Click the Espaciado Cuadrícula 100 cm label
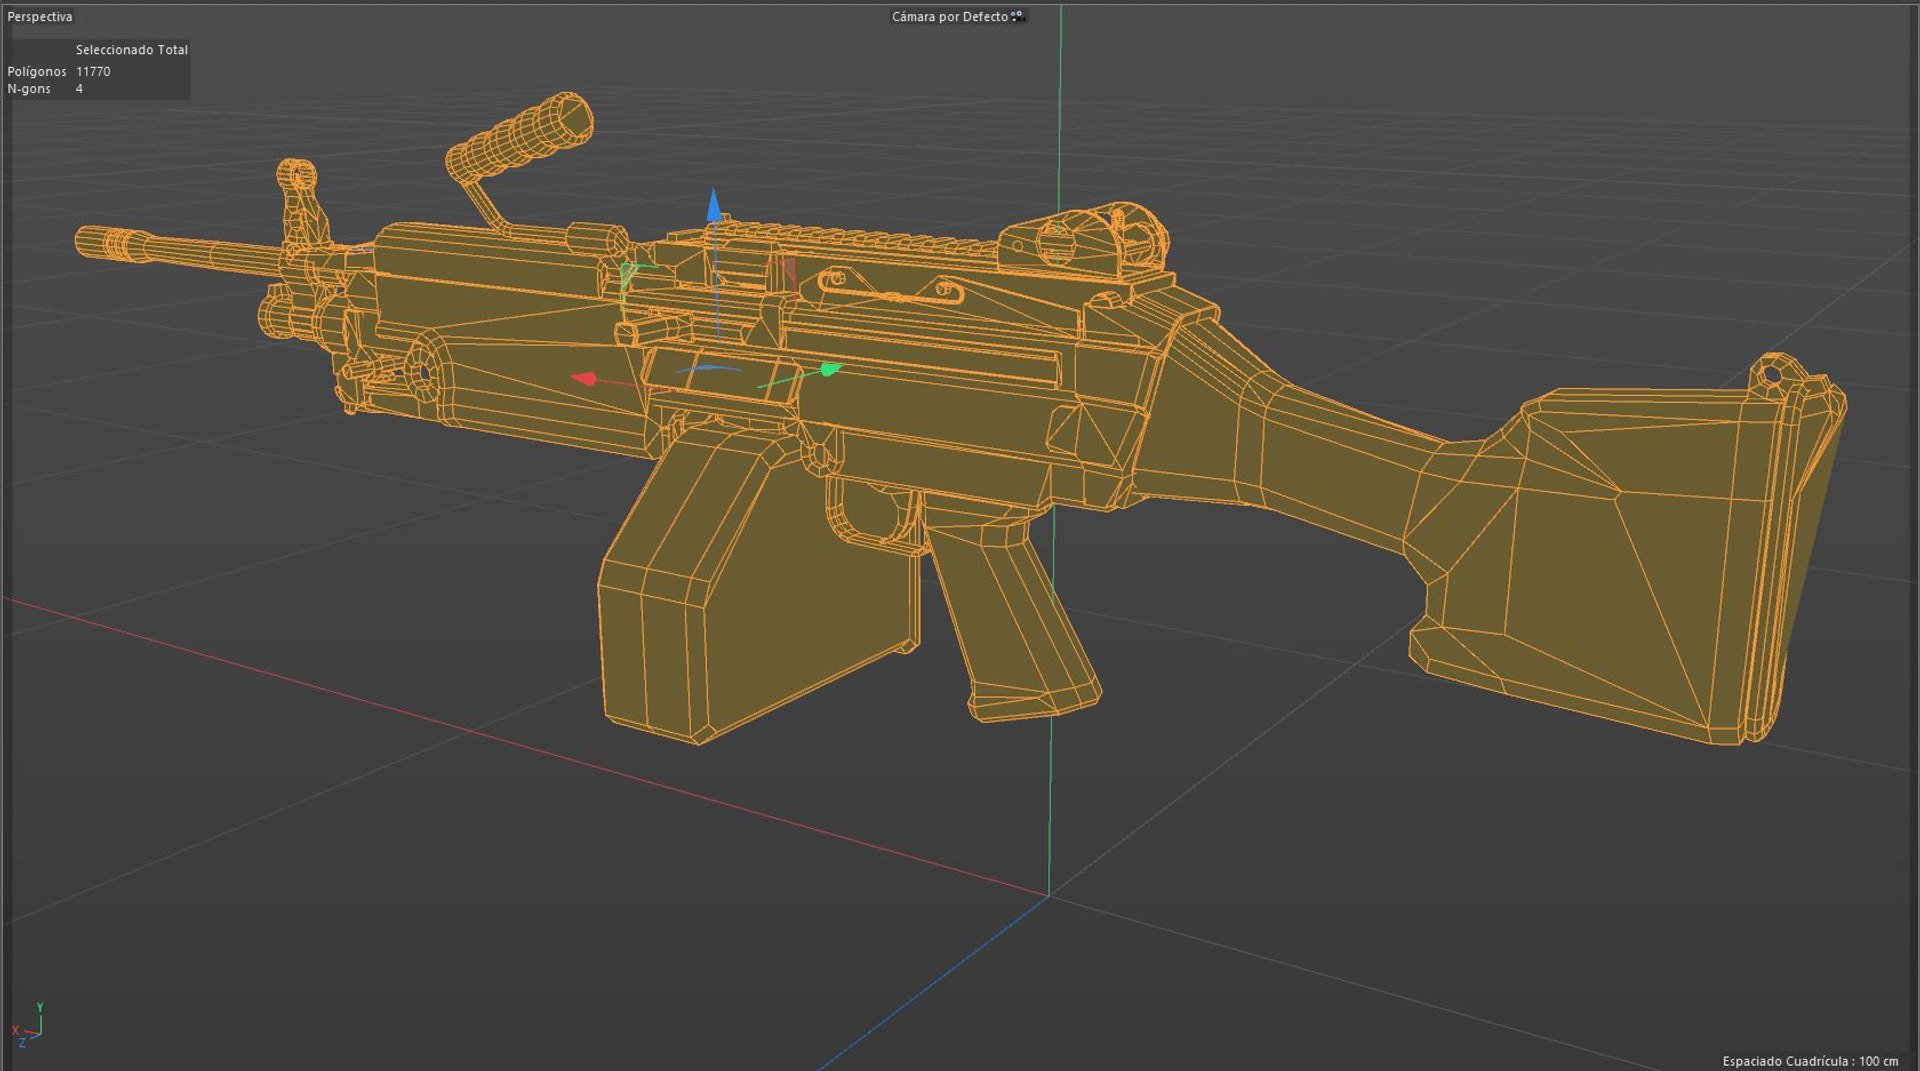The height and width of the screenshot is (1071, 1920). [x=1810, y=1061]
